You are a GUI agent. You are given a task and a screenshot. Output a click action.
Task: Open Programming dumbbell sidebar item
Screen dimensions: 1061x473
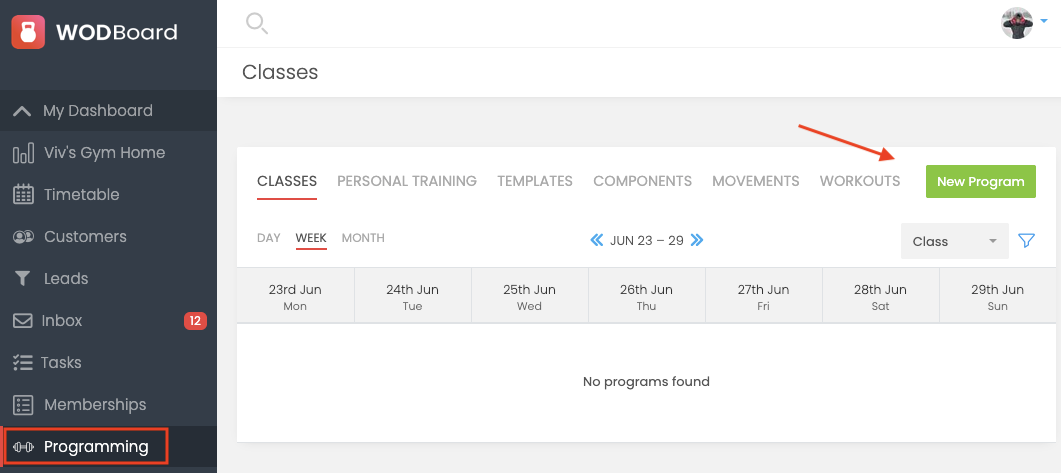(85, 447)
